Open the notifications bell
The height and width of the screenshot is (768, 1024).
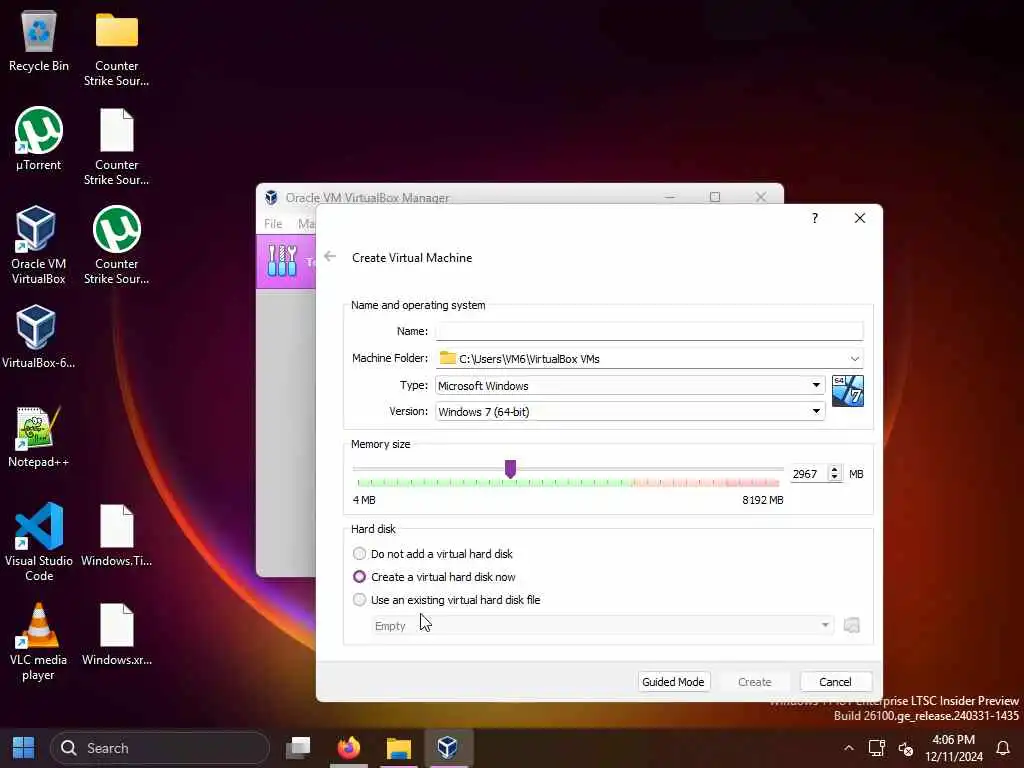[x=1003, y=748]
